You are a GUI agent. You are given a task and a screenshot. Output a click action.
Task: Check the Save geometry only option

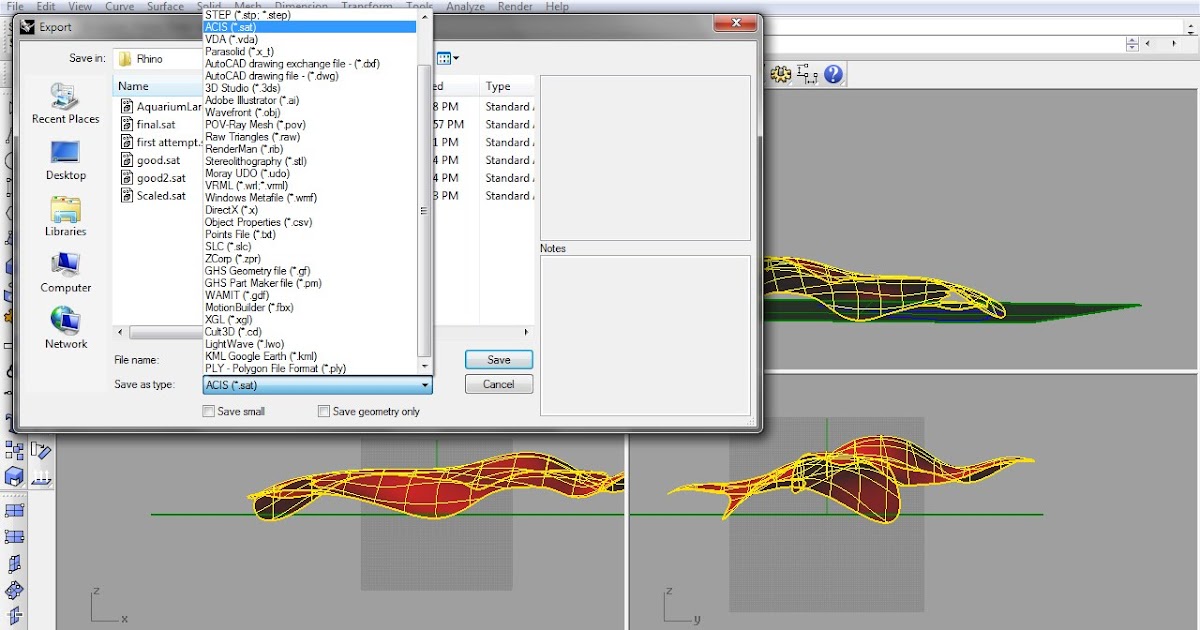(x=323, y=411)
